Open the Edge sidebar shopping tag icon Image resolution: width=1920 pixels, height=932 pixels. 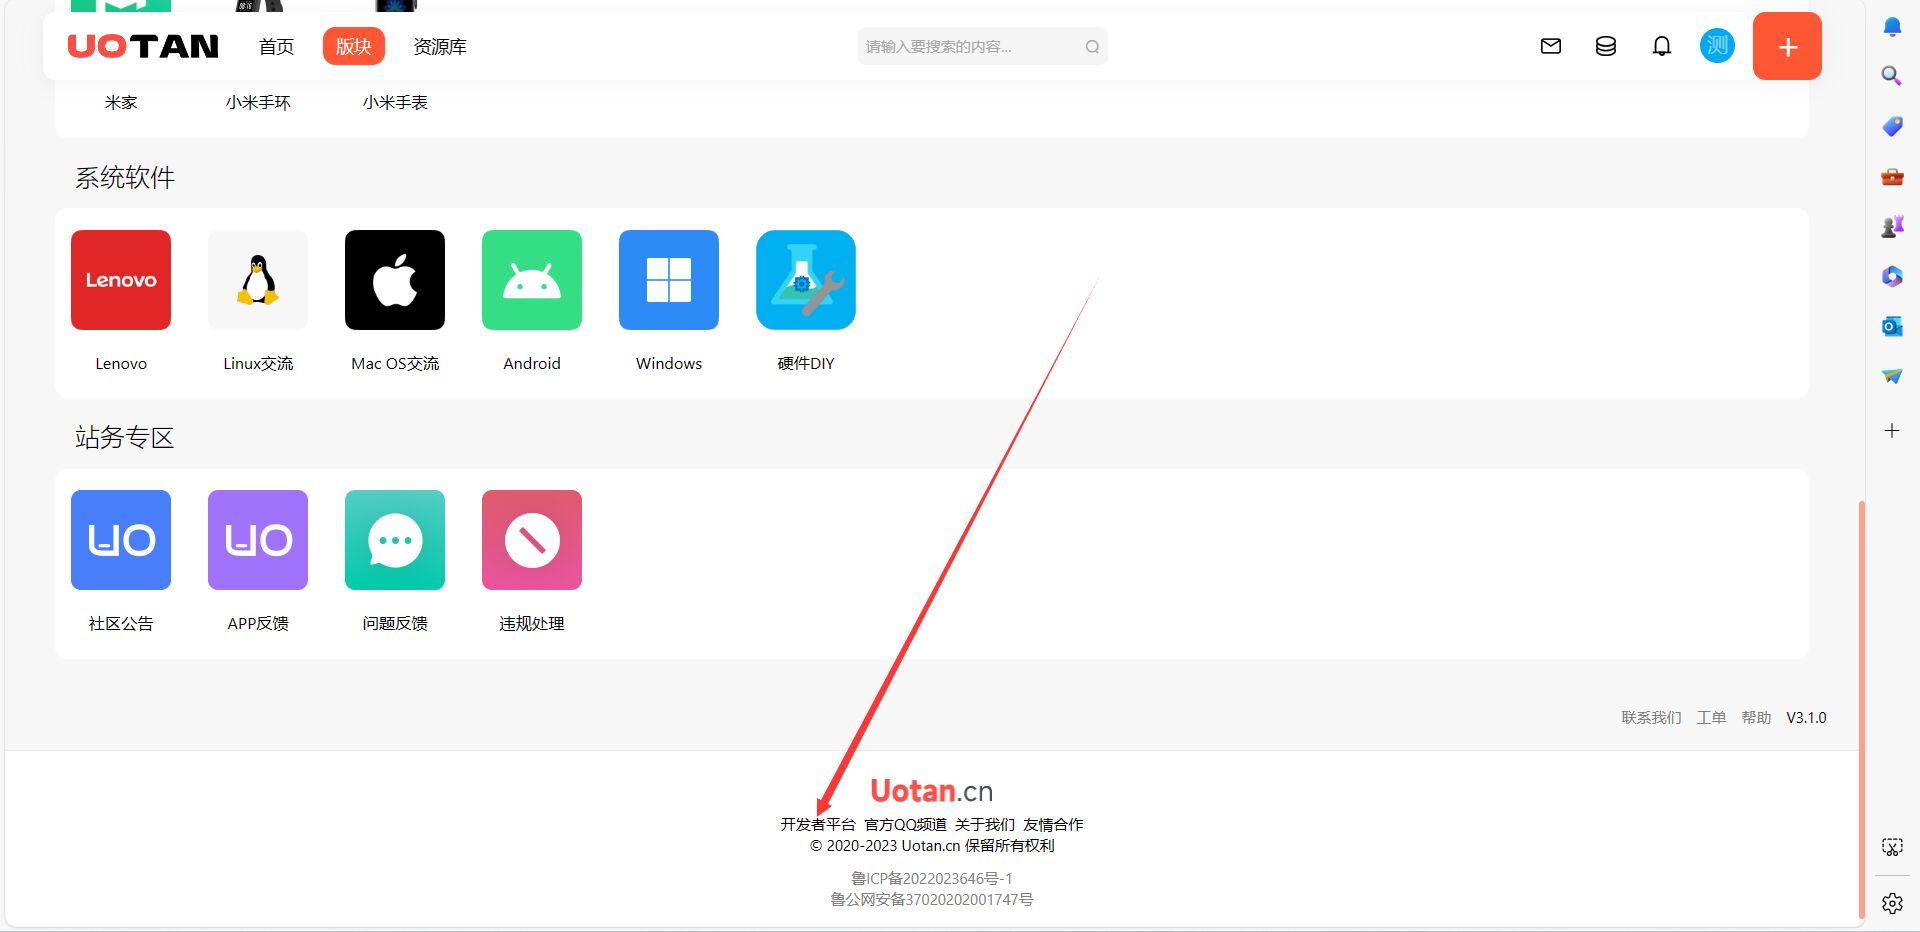click(x=1892, y=126)
